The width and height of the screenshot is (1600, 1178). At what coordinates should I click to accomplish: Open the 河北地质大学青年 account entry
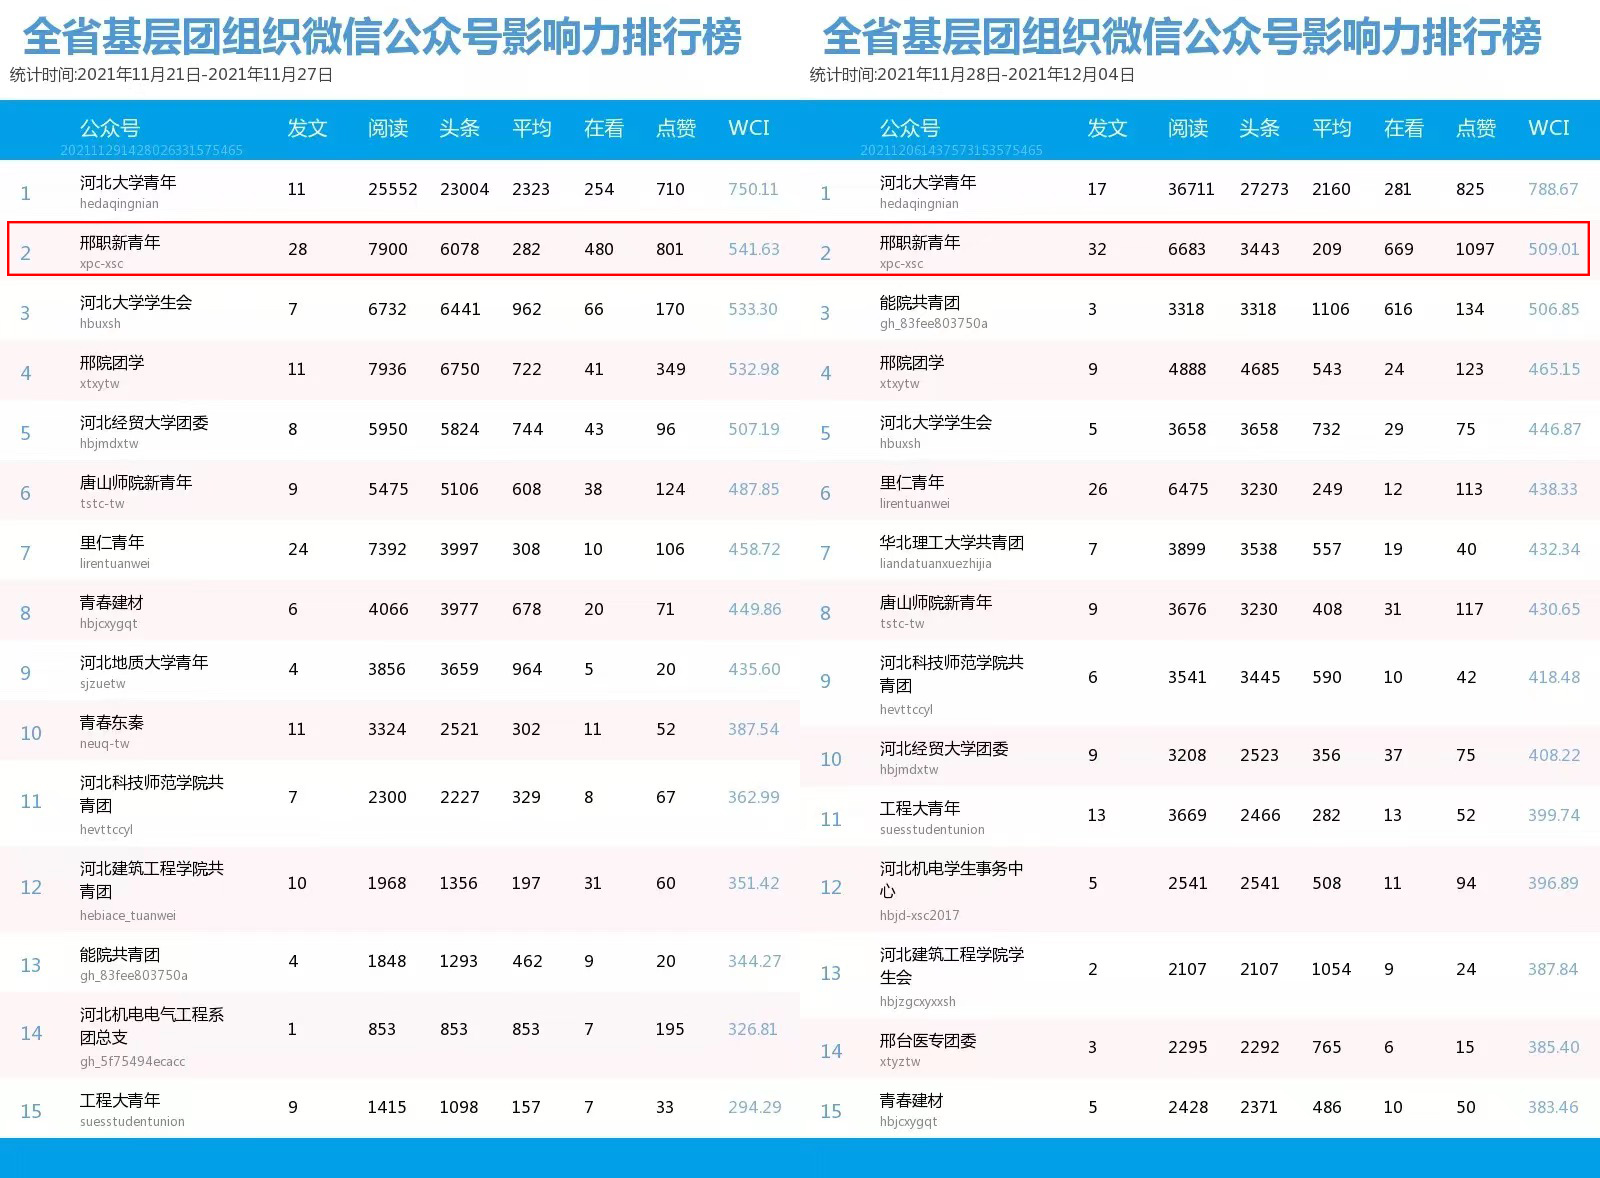144,662
